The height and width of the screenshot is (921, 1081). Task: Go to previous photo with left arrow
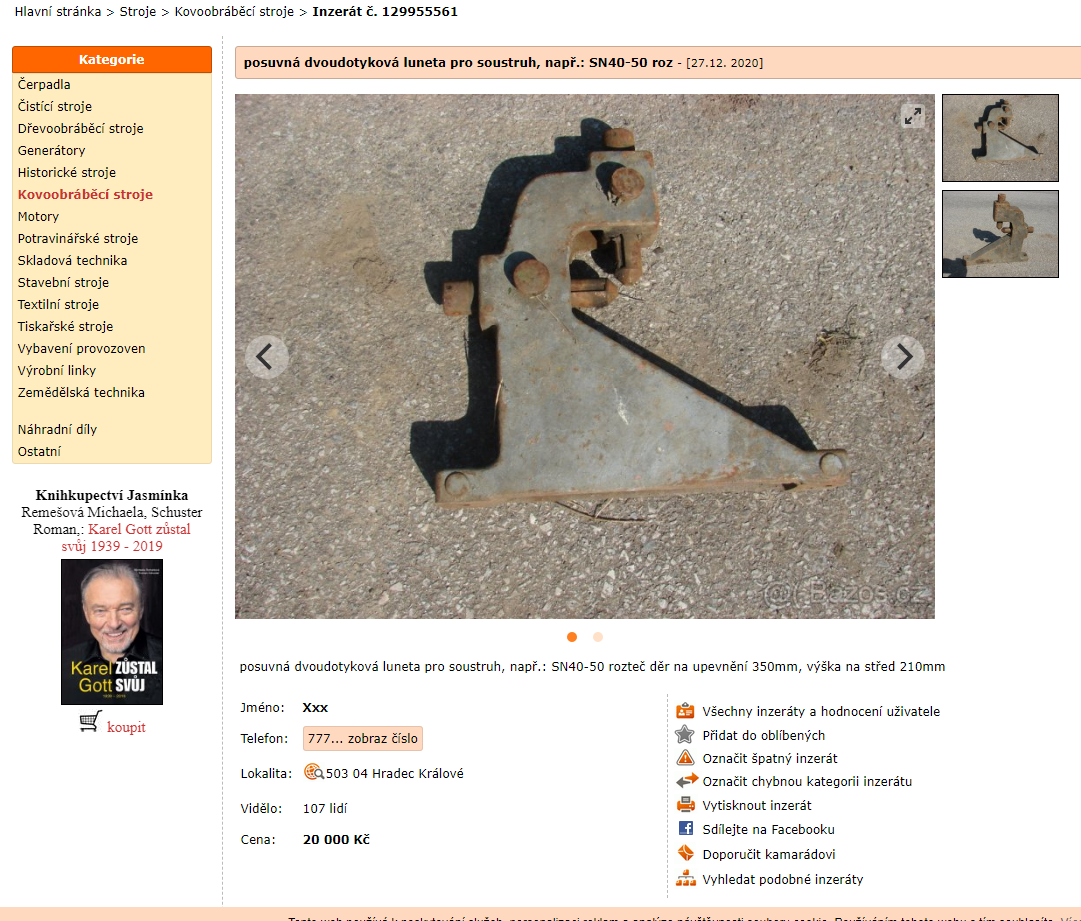[x=266, y=356]
